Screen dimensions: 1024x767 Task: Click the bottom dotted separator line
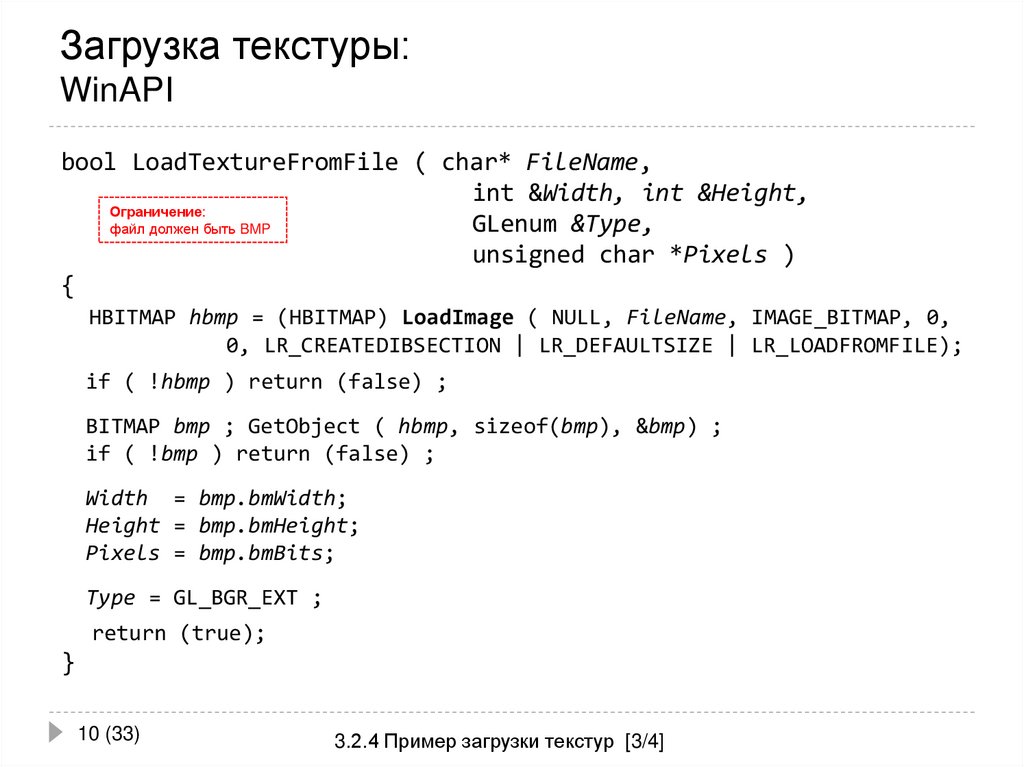(512, 707)
